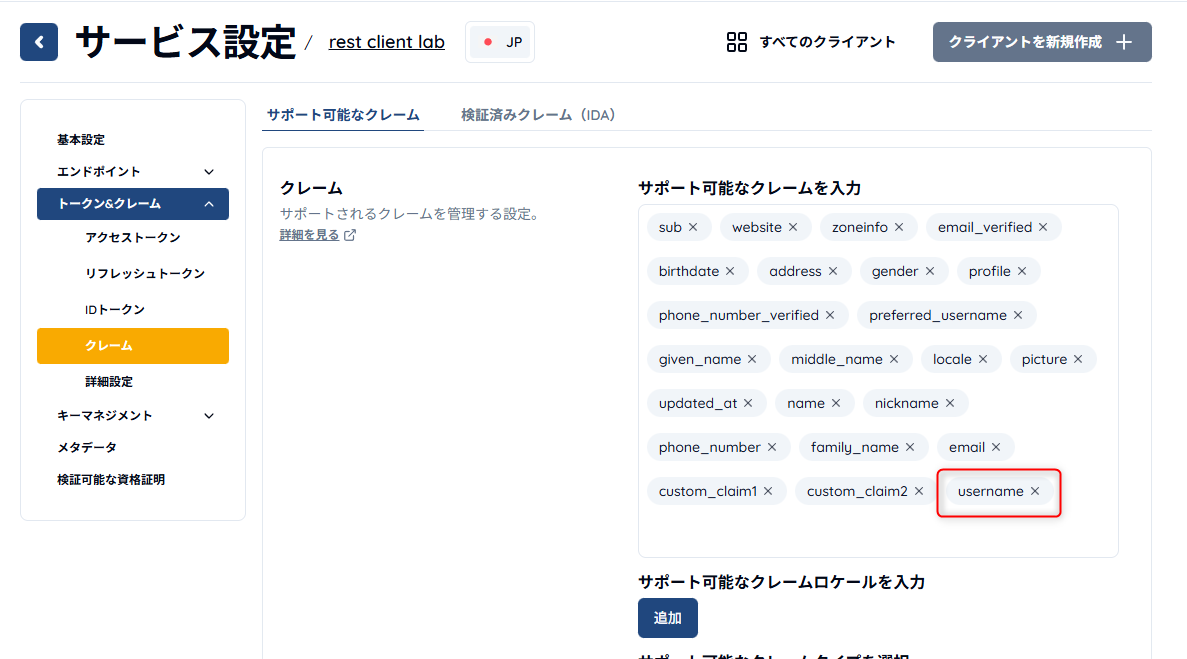Expand the エンドポイント sidebar section

click(x=209, y=172)
